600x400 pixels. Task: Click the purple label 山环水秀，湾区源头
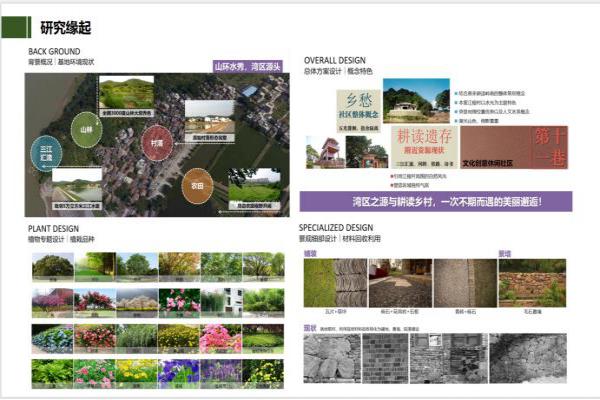(x=248, y=67)
